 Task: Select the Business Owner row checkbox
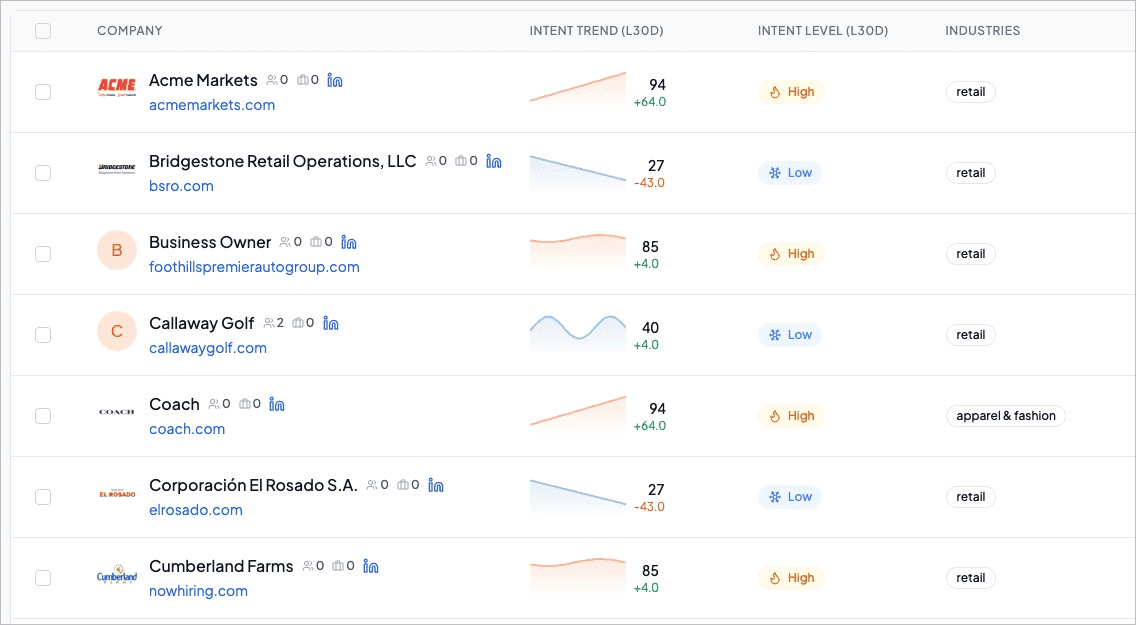click(43, 254)
